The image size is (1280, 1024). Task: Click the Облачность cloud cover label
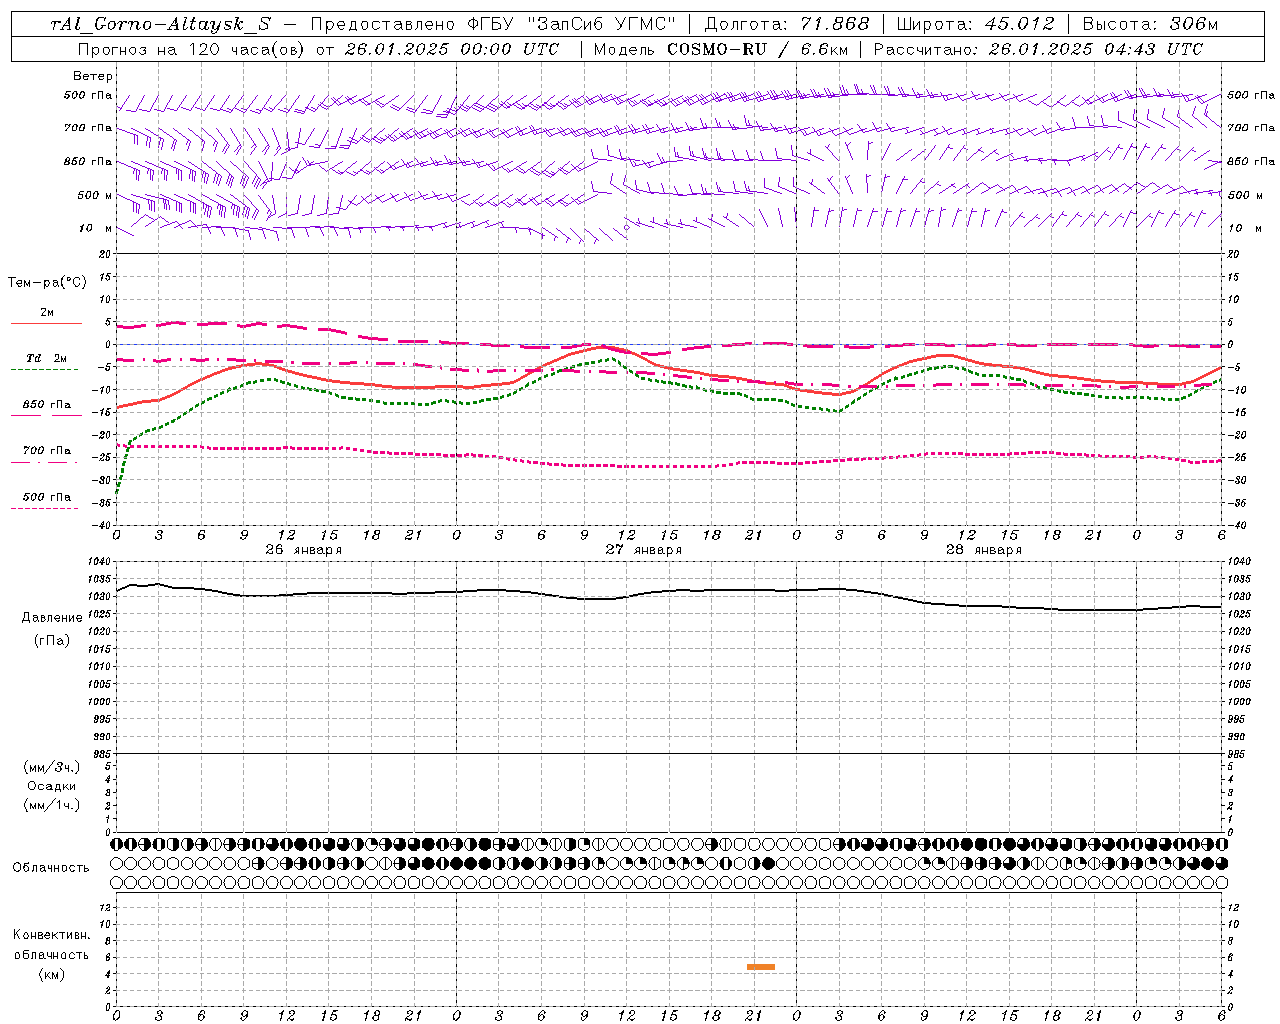pos(51,868)
